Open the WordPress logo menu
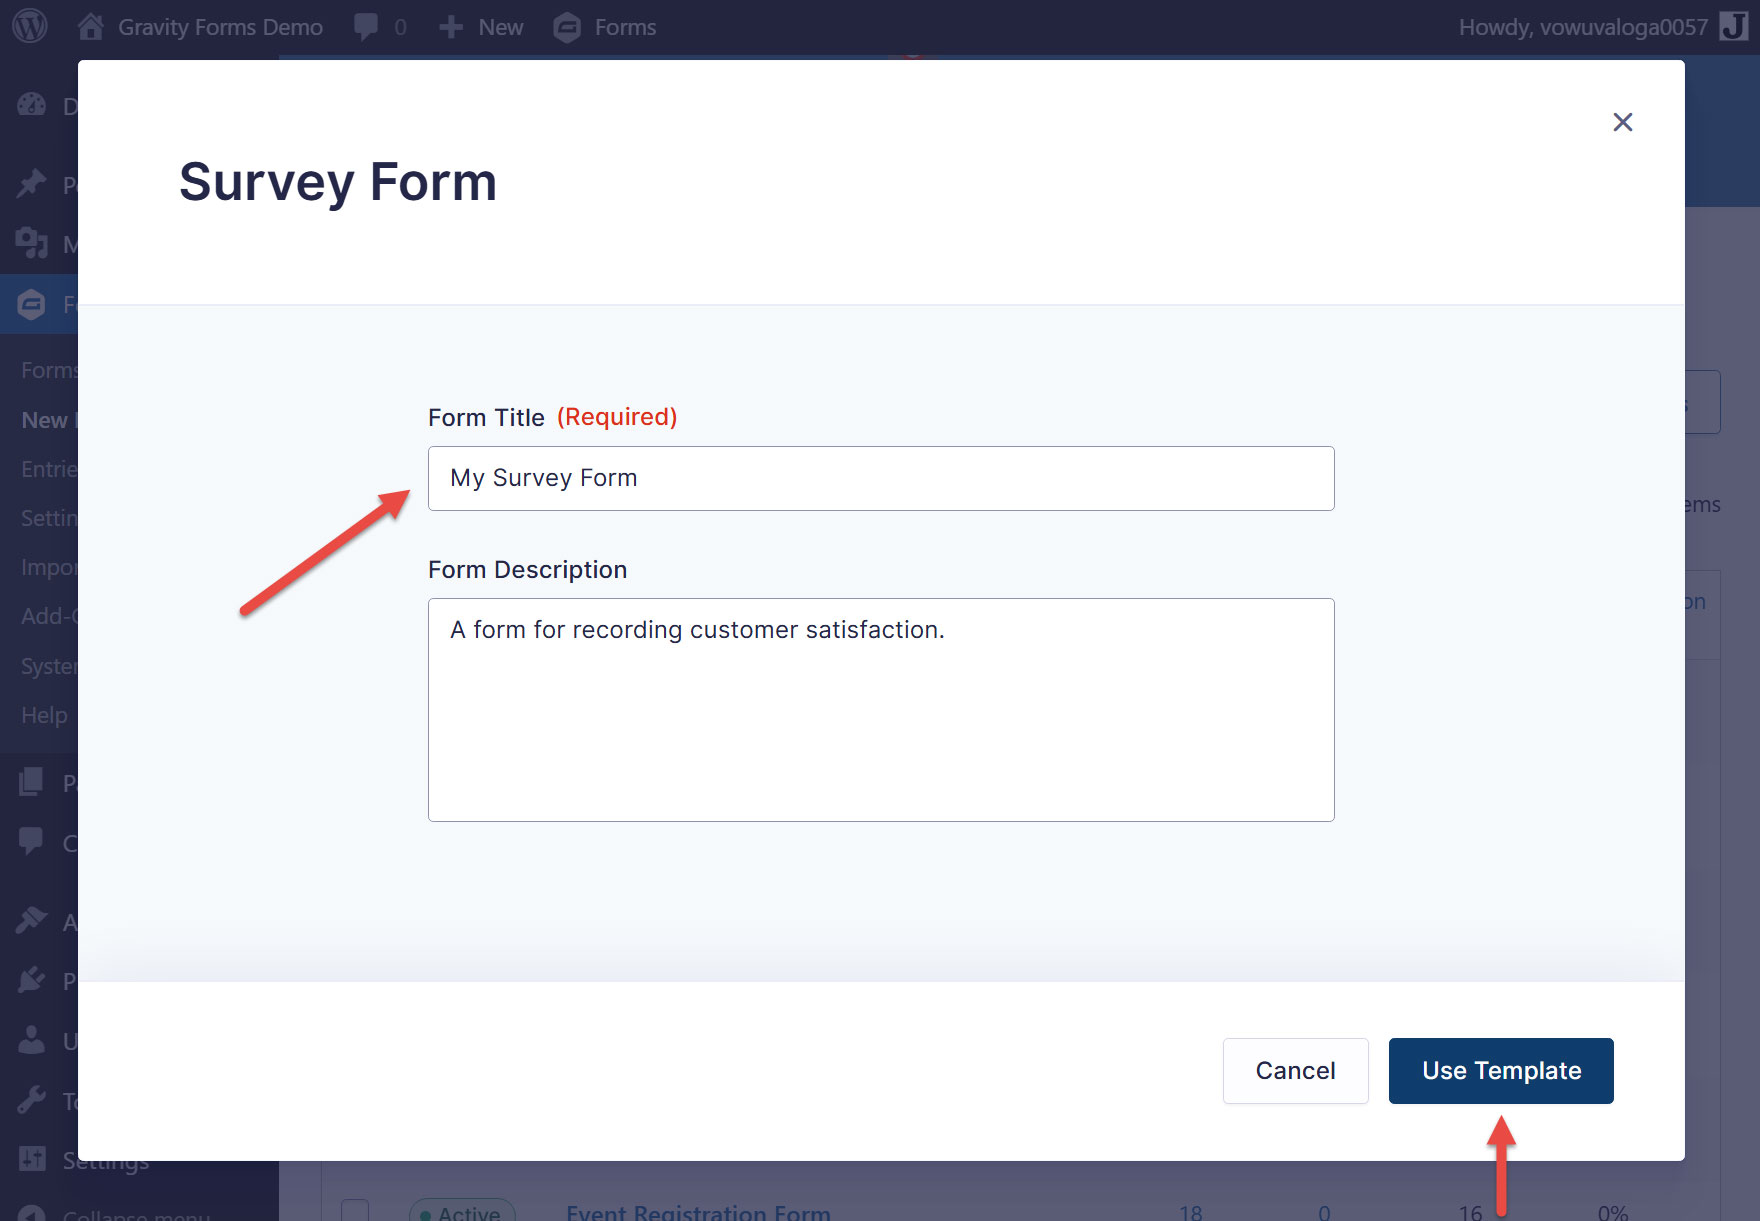This screenshot has width=1760, height=1221. click(30, 26)
